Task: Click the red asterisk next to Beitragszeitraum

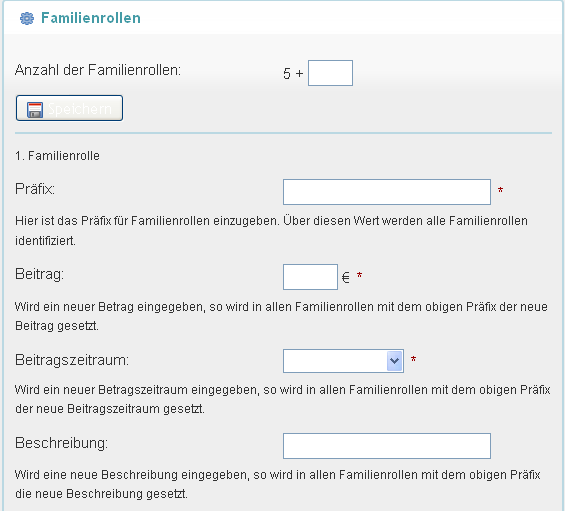Action: pyautogui.click(x=413, y=359)
